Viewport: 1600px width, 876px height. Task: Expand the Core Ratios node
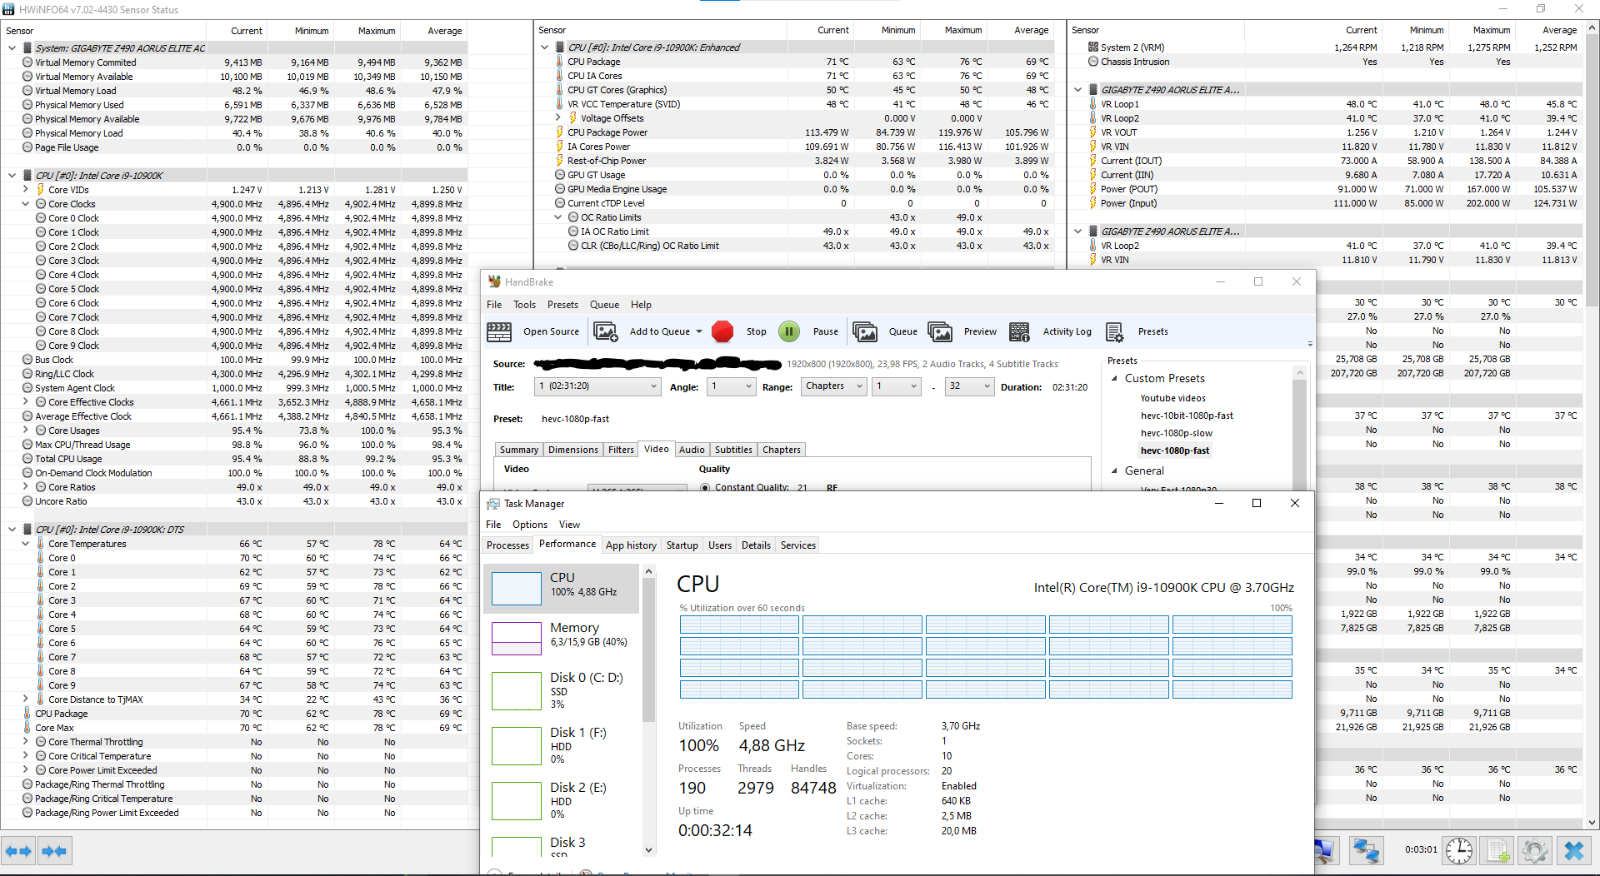pos(25,487)
